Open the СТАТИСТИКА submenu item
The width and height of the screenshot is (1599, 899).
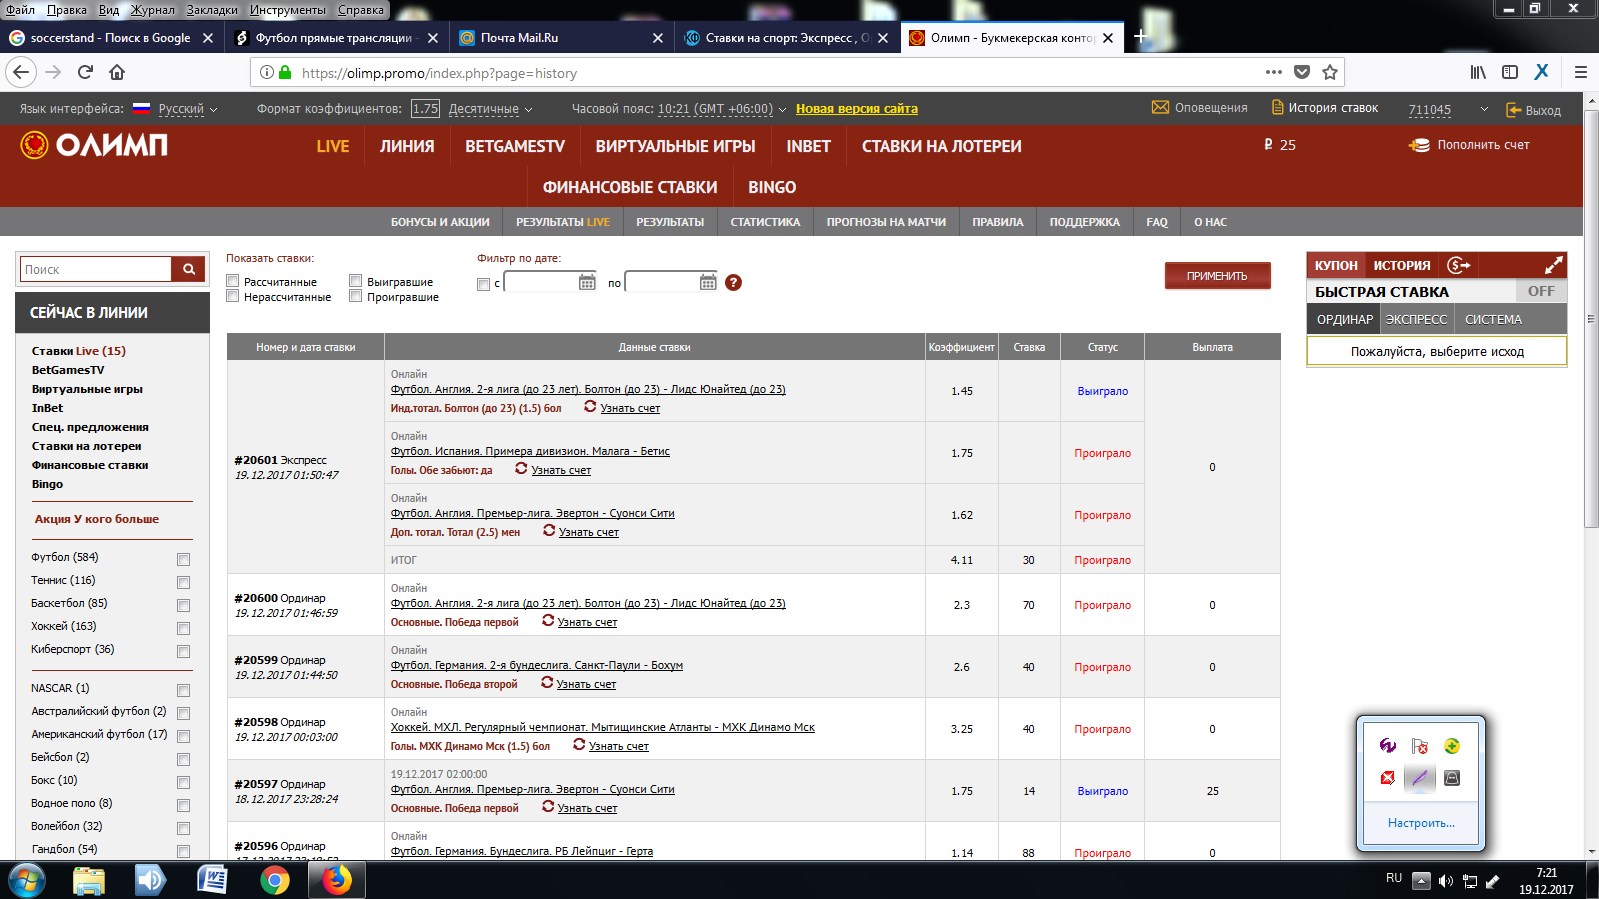click(x=765, y=222)
